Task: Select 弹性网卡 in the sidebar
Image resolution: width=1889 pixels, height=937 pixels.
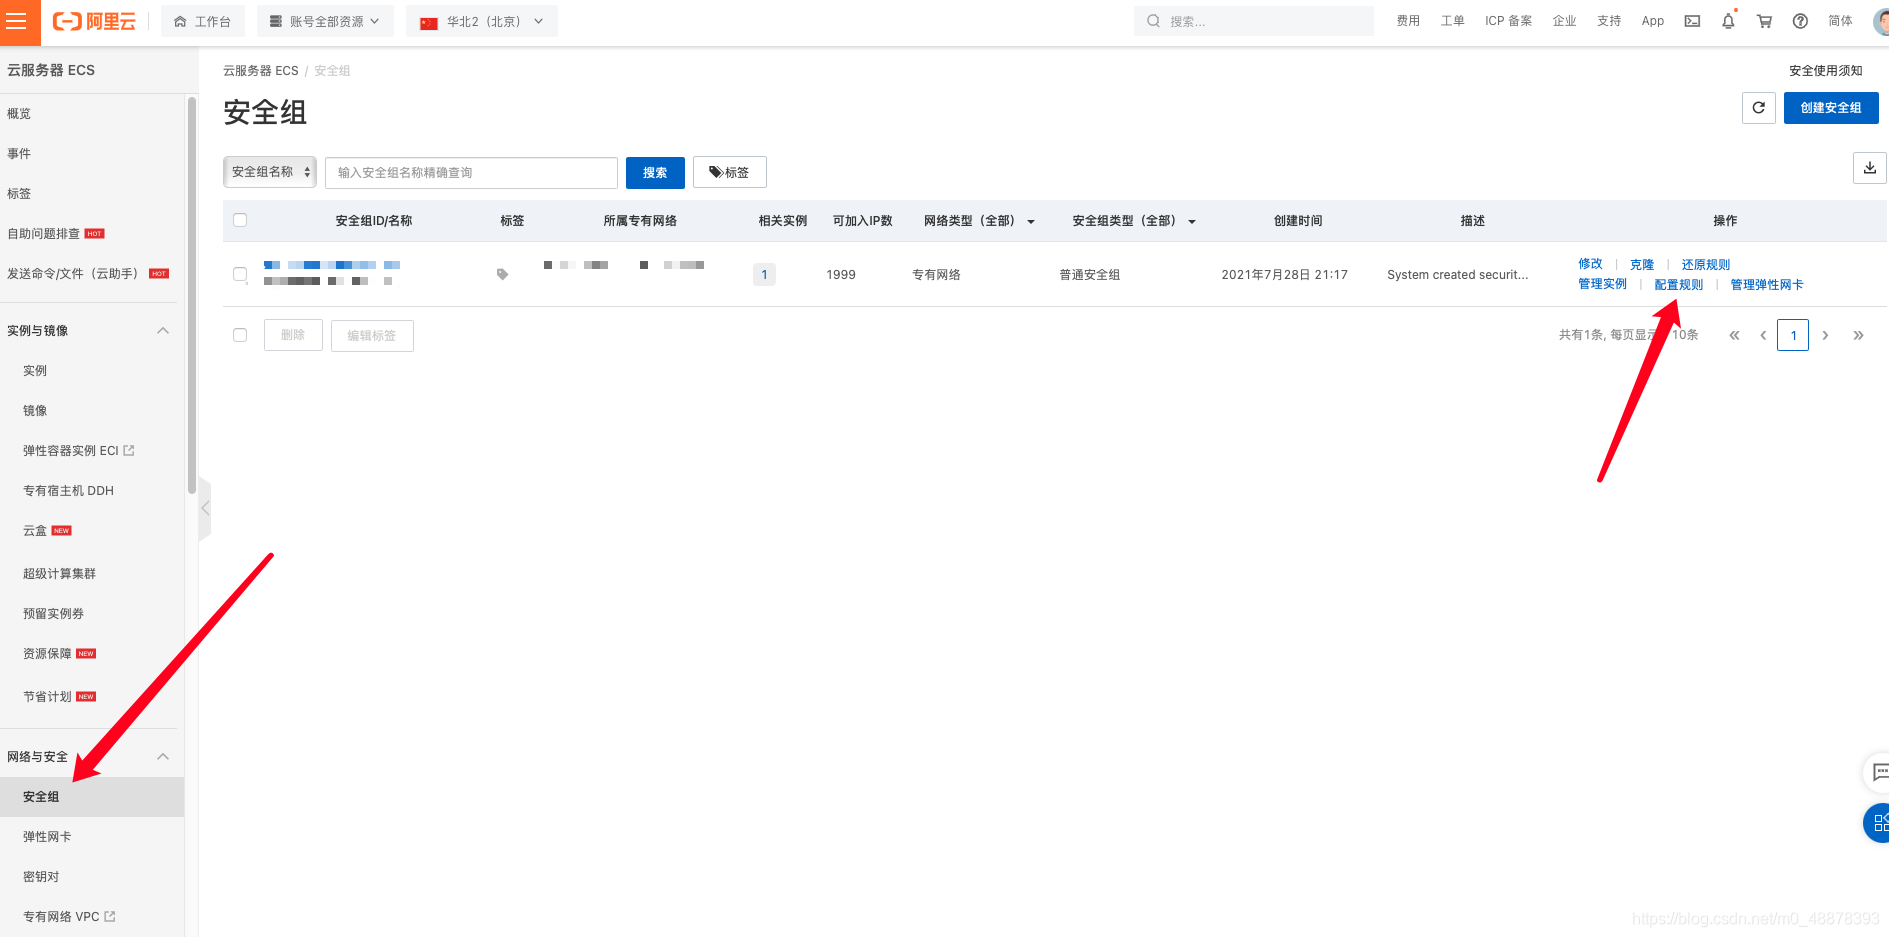Action: [x=46, y=836]
